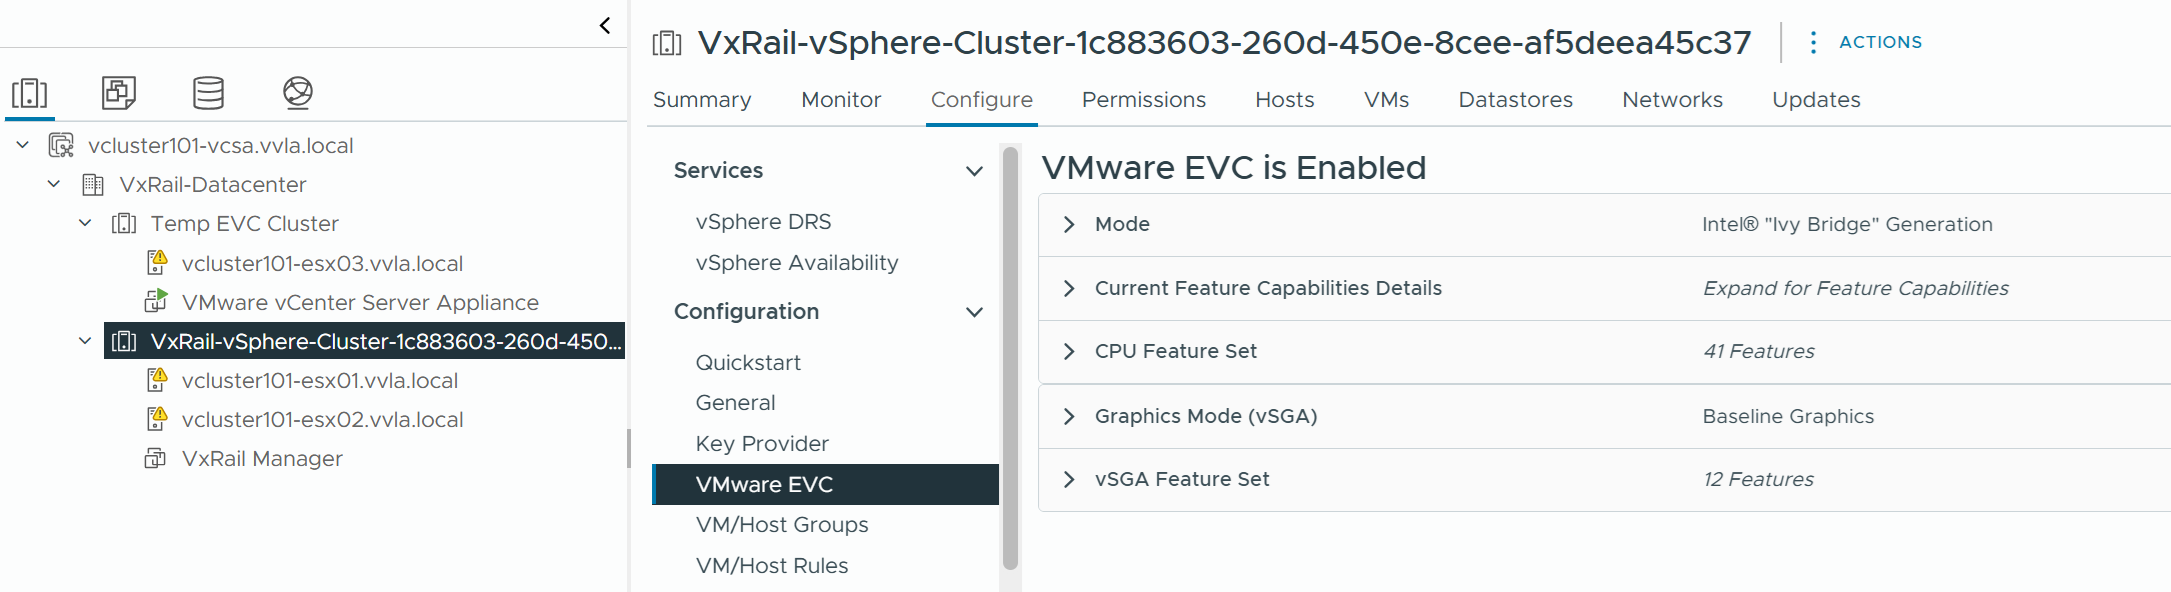The height and width of the screenshot is (592, 2171).
Task: Collapse the Services section in Configure
Action: [x=974, y=171]
